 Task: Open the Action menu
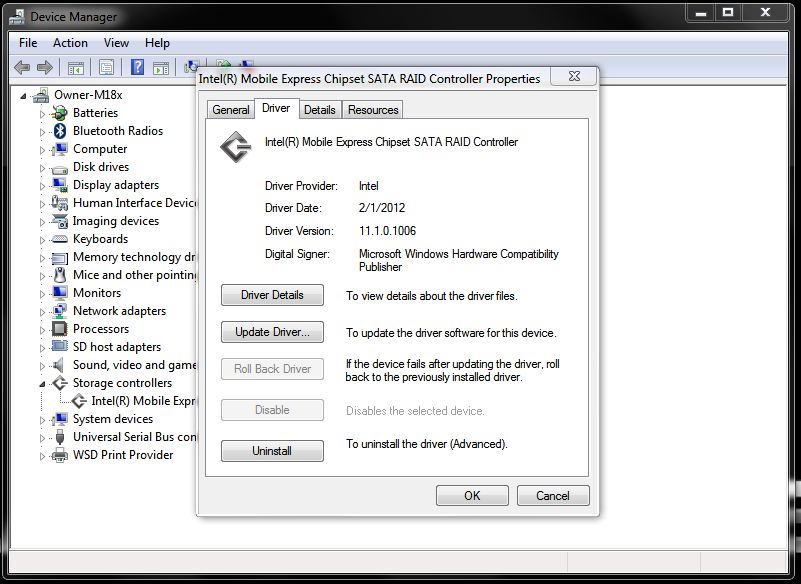pyautogui.click(x=70, y=43)
